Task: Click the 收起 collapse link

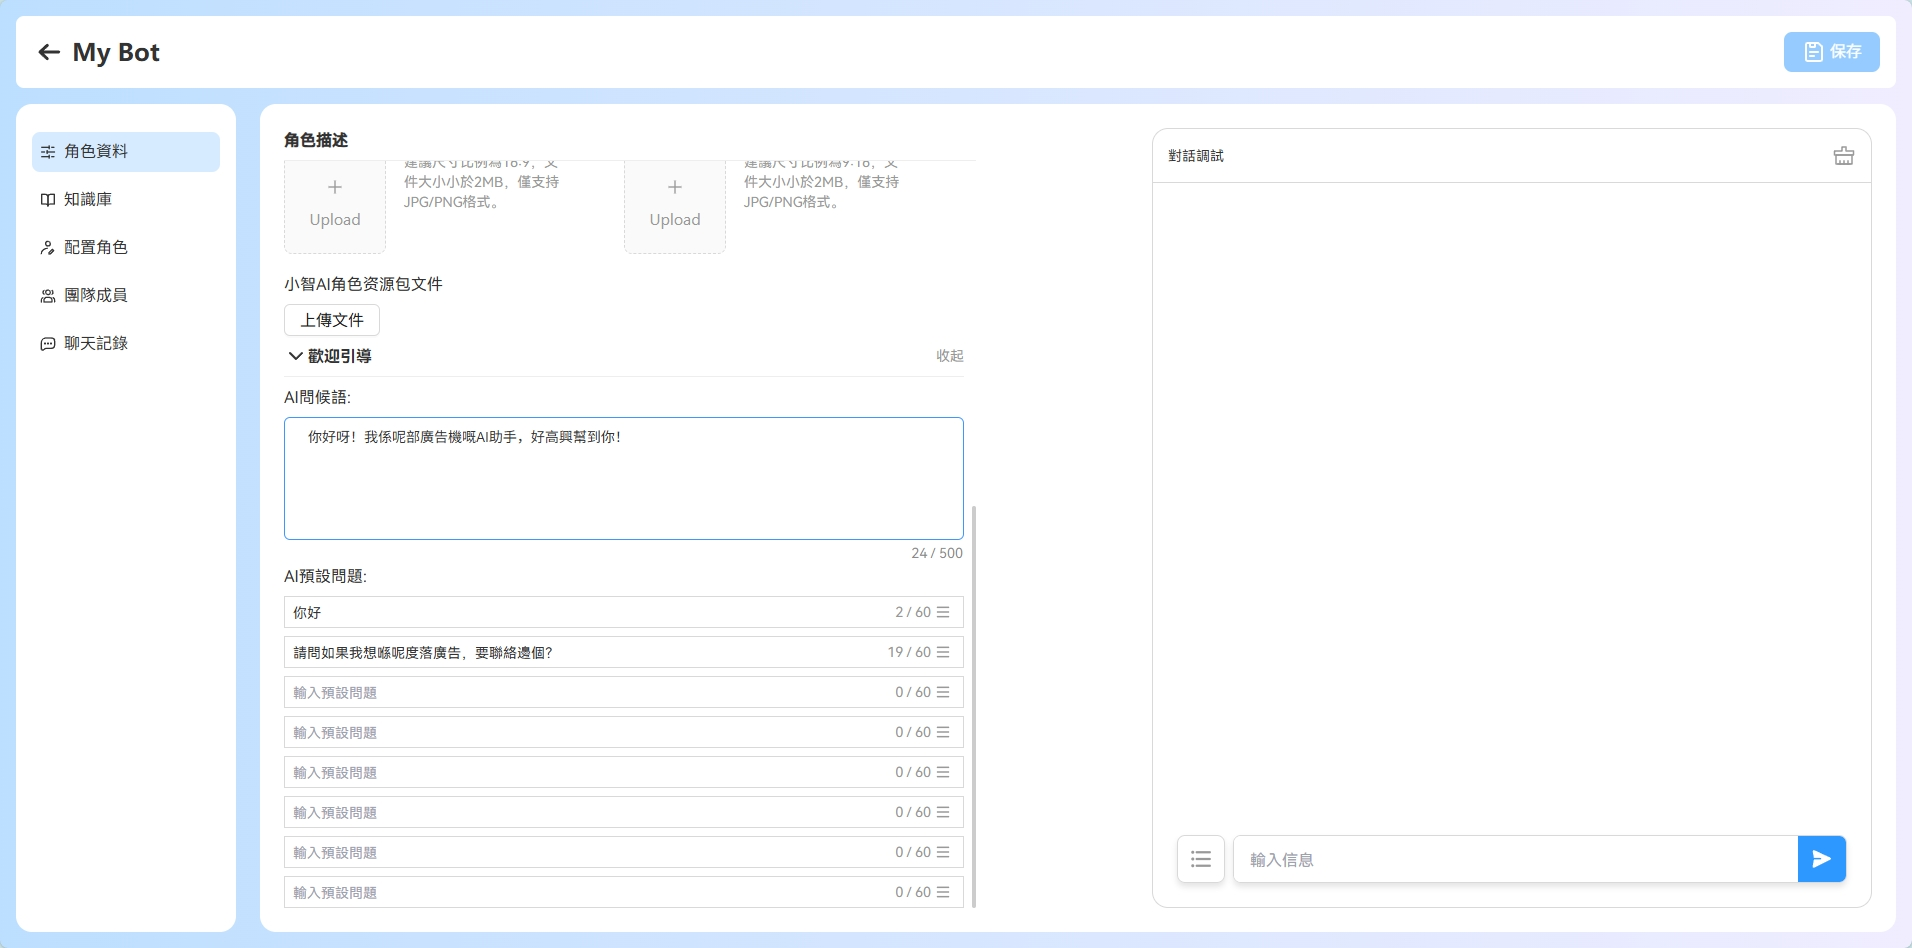Action: coord(949,356)
